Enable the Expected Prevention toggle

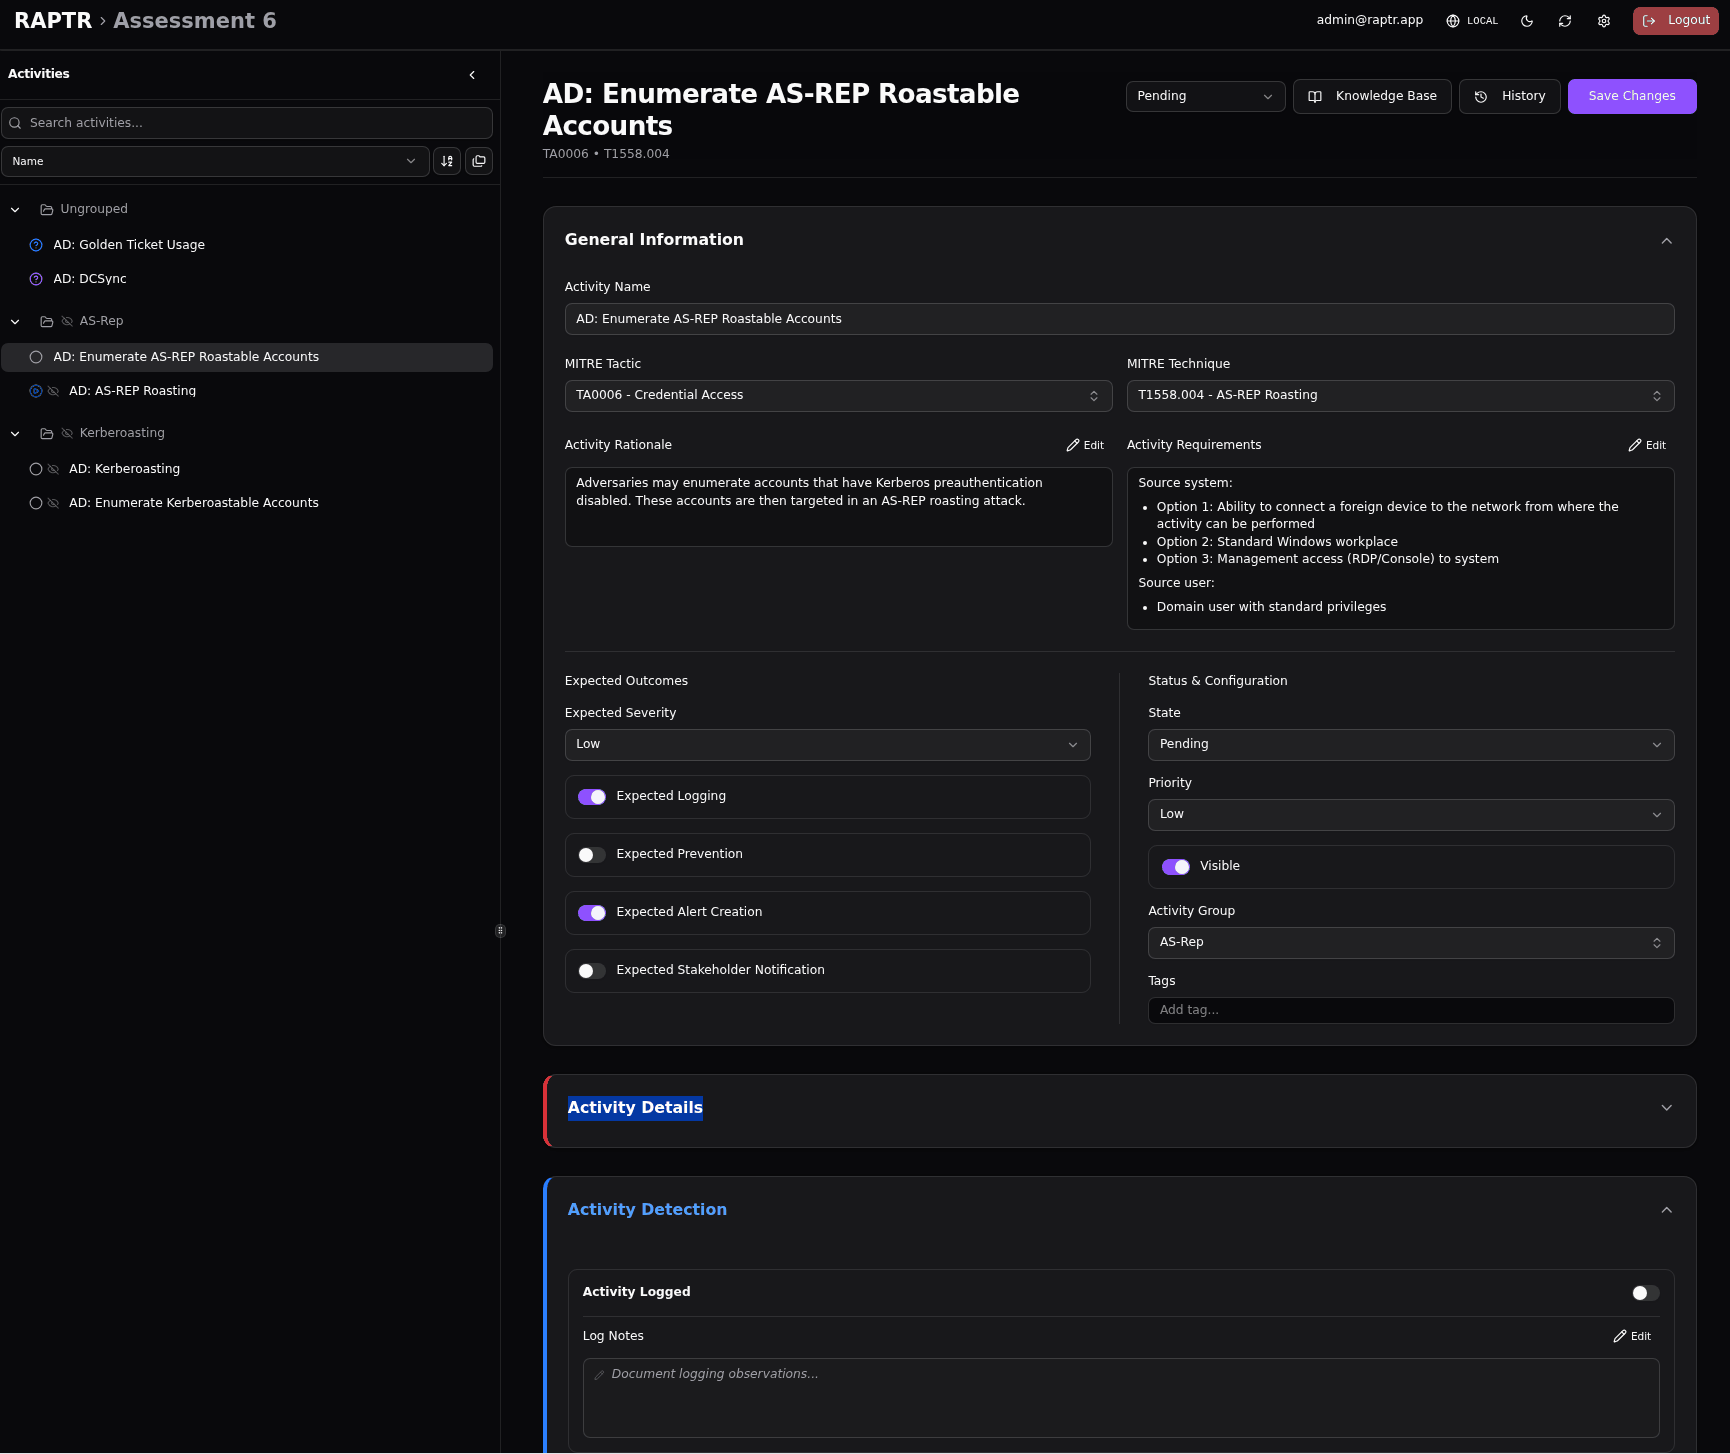pyautogui.click(x=592, y=855)
